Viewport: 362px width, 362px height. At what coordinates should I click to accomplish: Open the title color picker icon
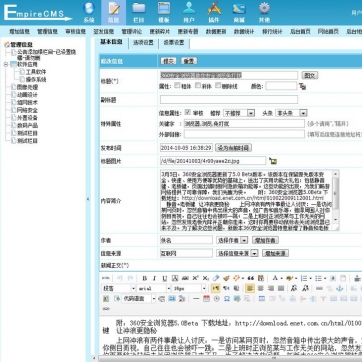(x=302, y=86)
